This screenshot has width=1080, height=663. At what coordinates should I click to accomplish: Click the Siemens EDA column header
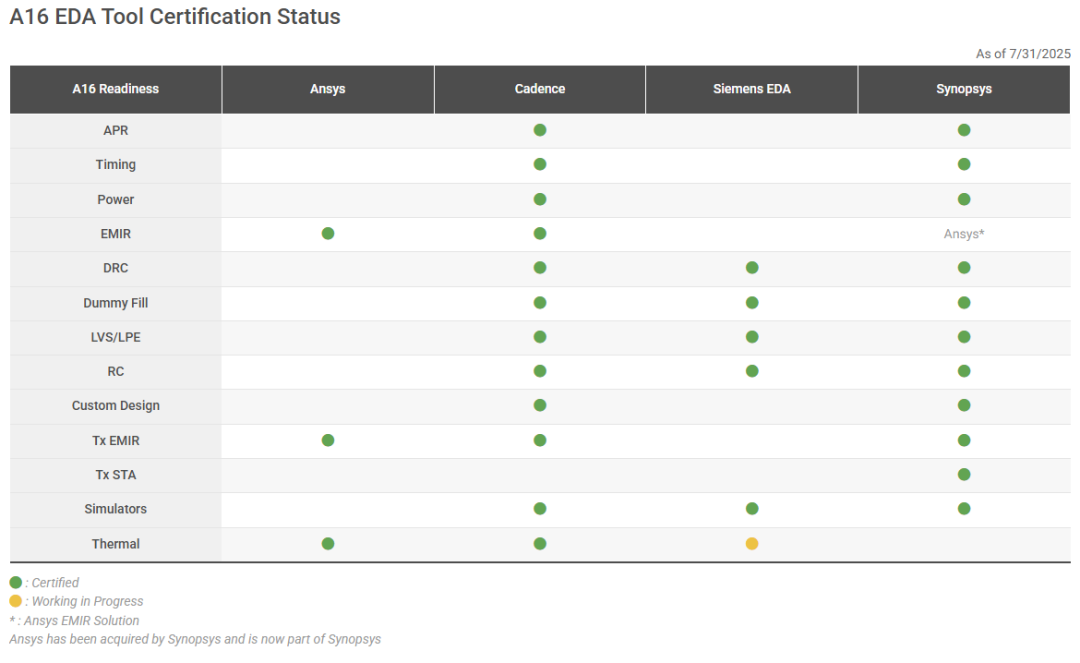coord(752,89)
